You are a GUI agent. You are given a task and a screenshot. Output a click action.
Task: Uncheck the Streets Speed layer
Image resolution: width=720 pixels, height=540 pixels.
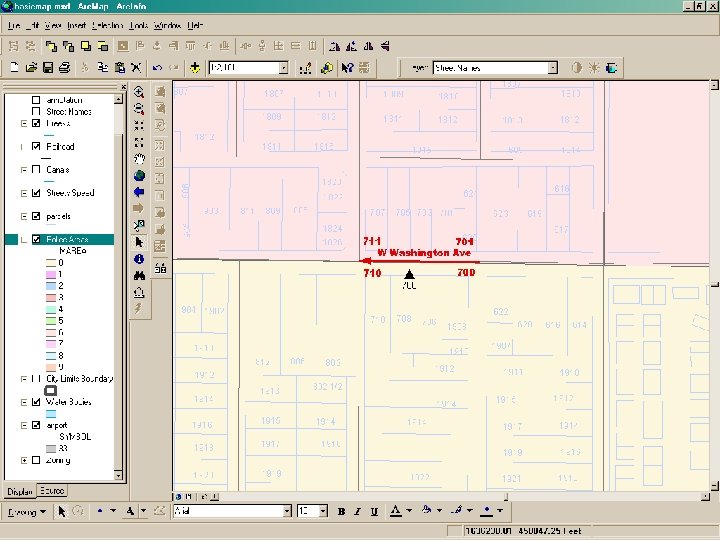36,193
